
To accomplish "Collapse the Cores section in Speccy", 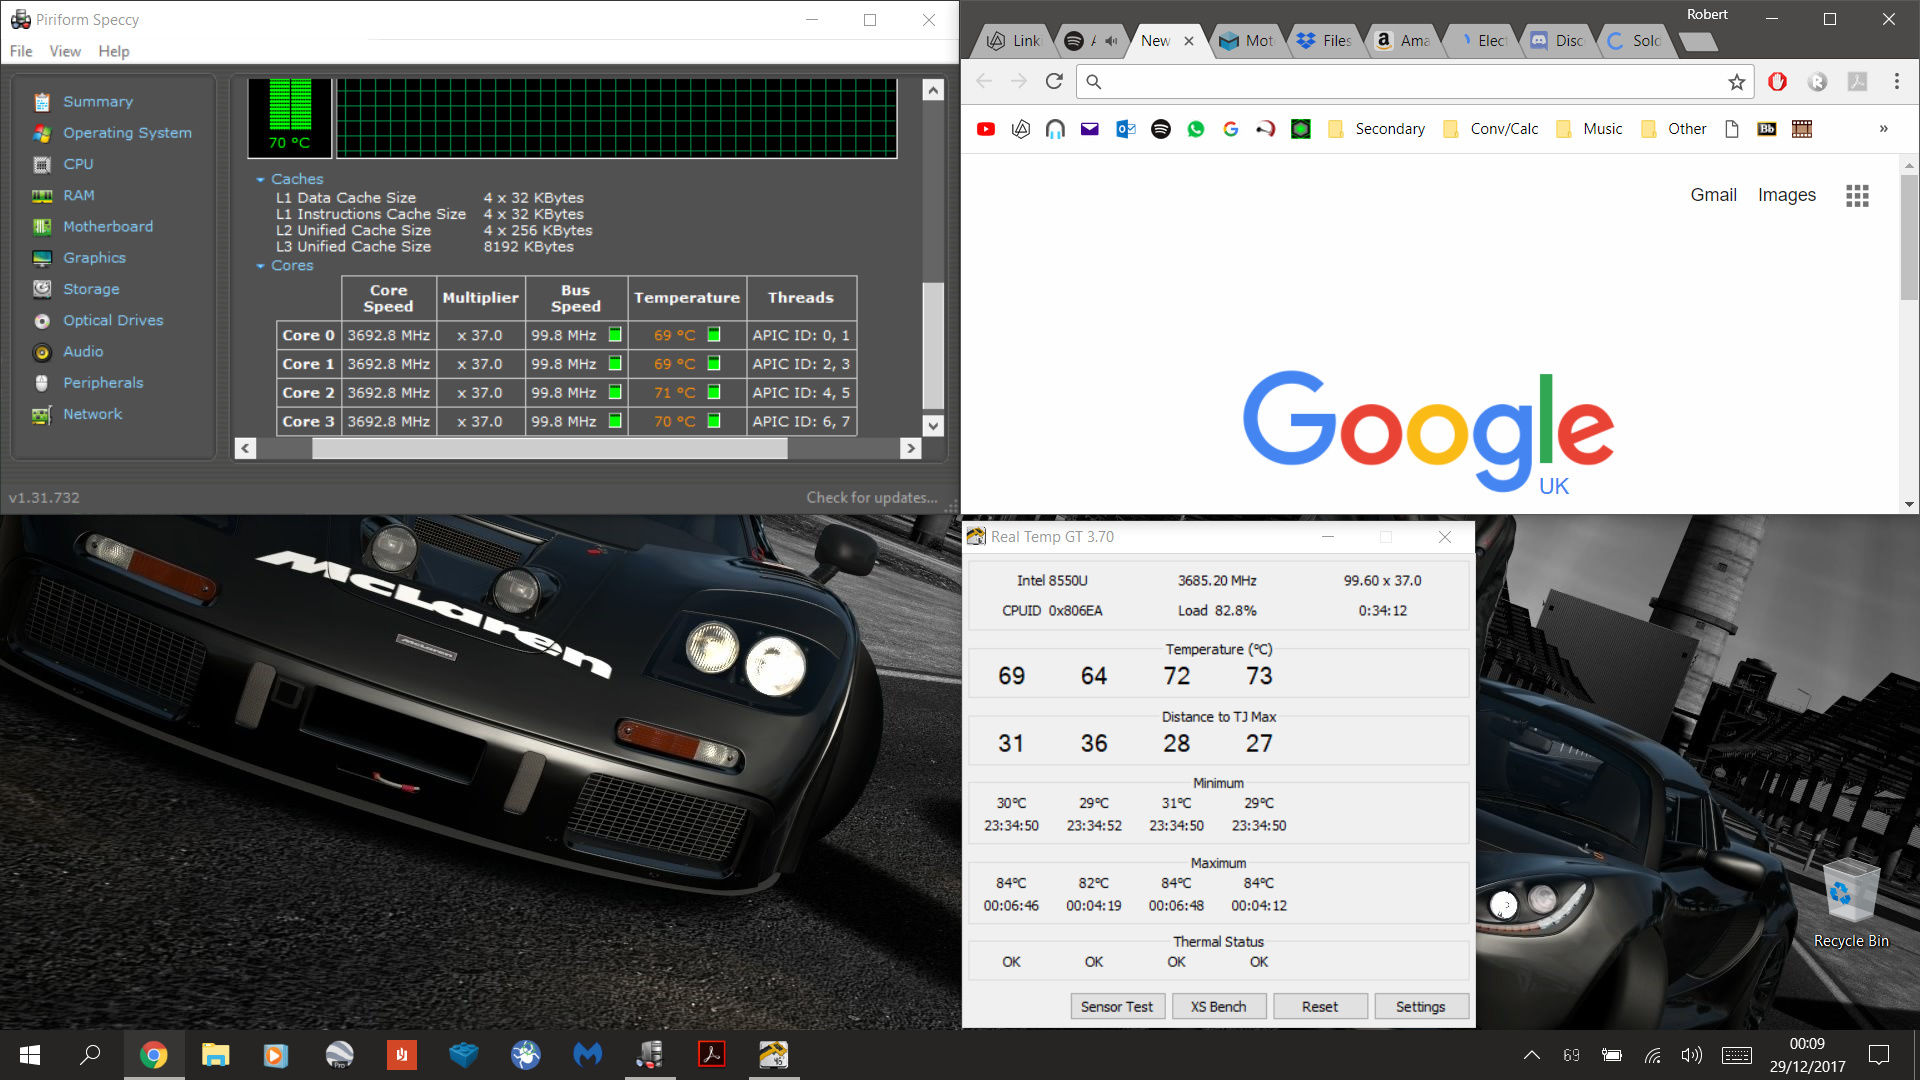I will 261,266.
